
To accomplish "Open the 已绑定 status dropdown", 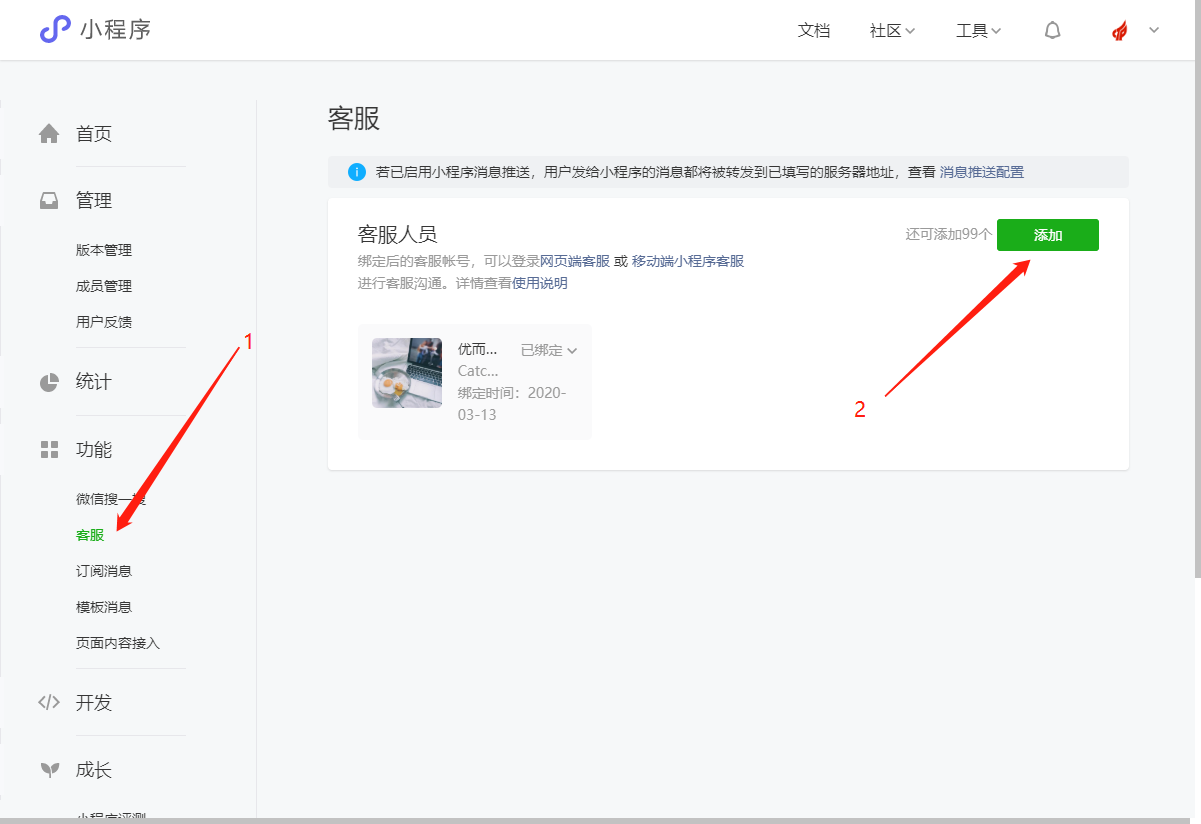I will pyautogui.click(x=549, y=350).
